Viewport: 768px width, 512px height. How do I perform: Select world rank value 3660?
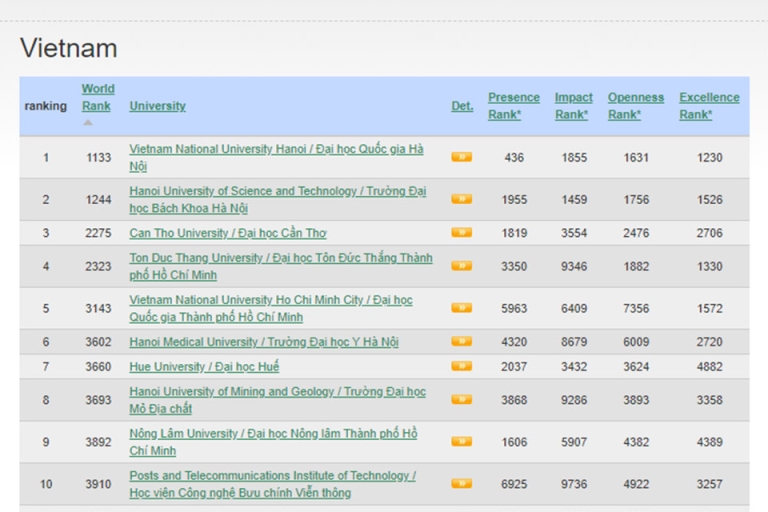tap(98, 366)
